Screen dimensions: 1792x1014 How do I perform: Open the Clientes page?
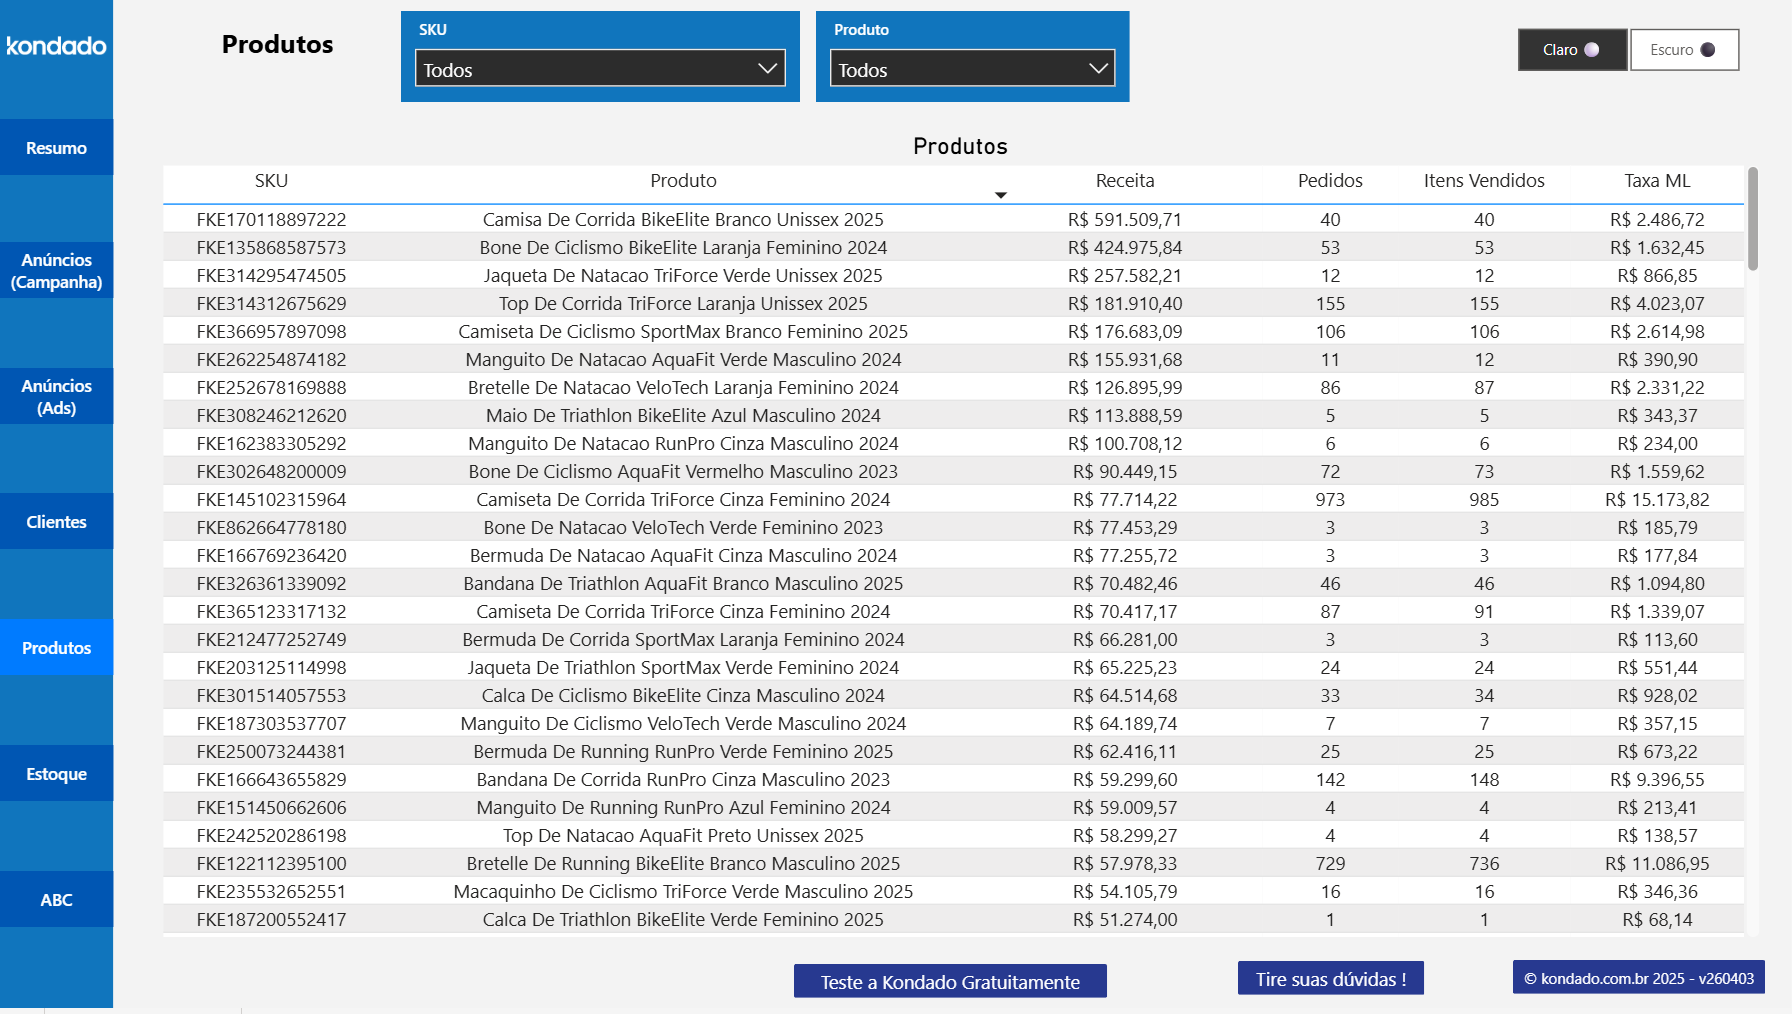tap(56, 521)
